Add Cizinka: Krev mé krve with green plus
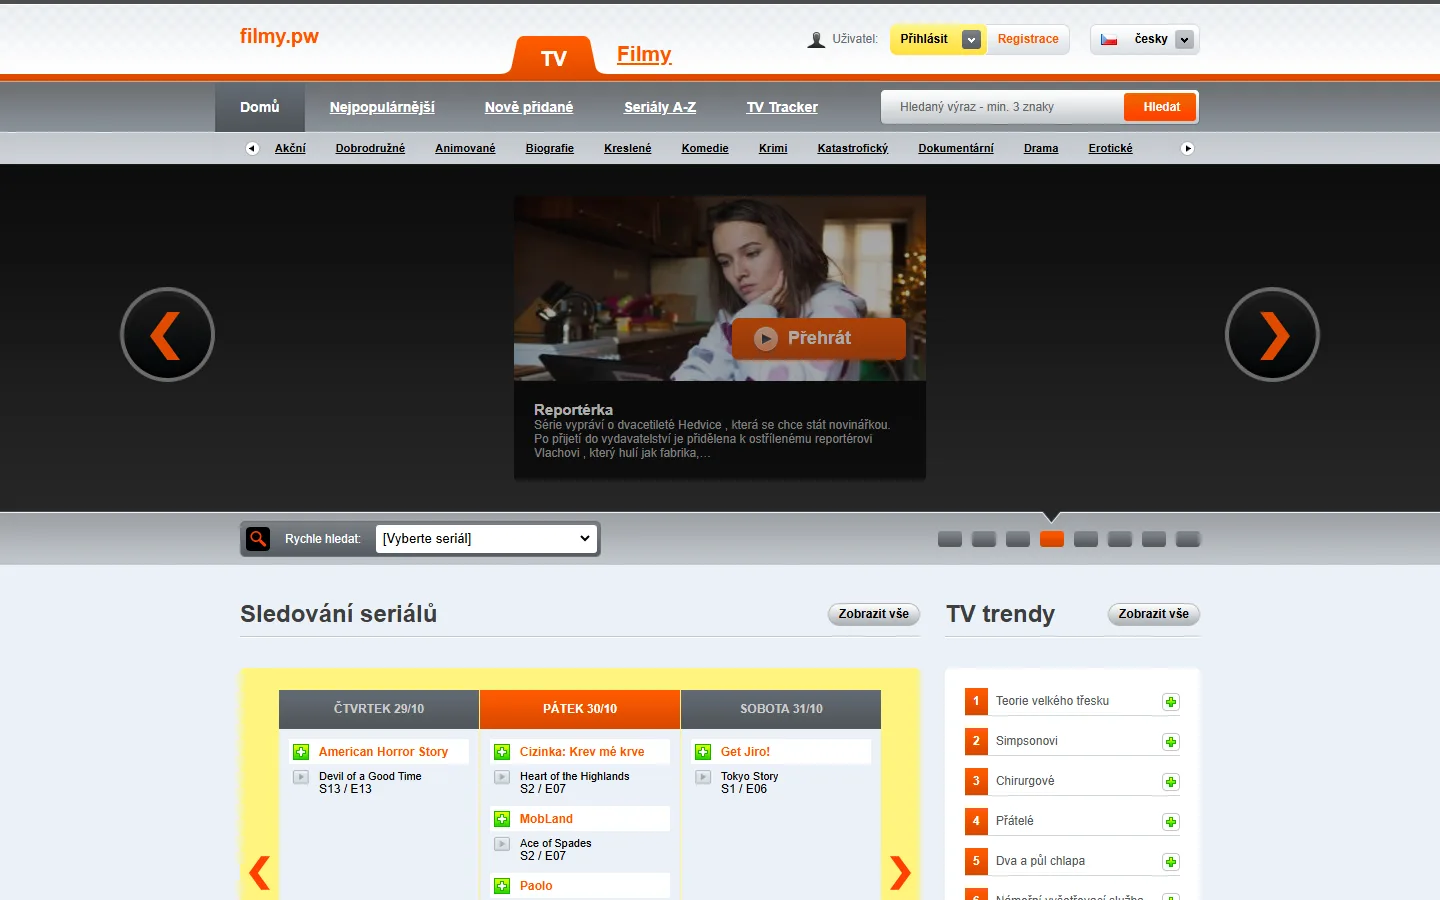This screenshot has height=900, width=1440. coord(502,752)
